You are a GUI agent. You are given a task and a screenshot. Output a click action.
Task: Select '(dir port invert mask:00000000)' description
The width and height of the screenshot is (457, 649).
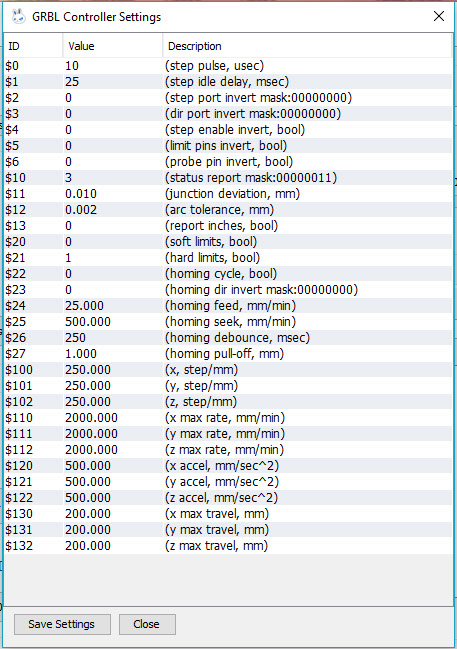pos(253,114)
